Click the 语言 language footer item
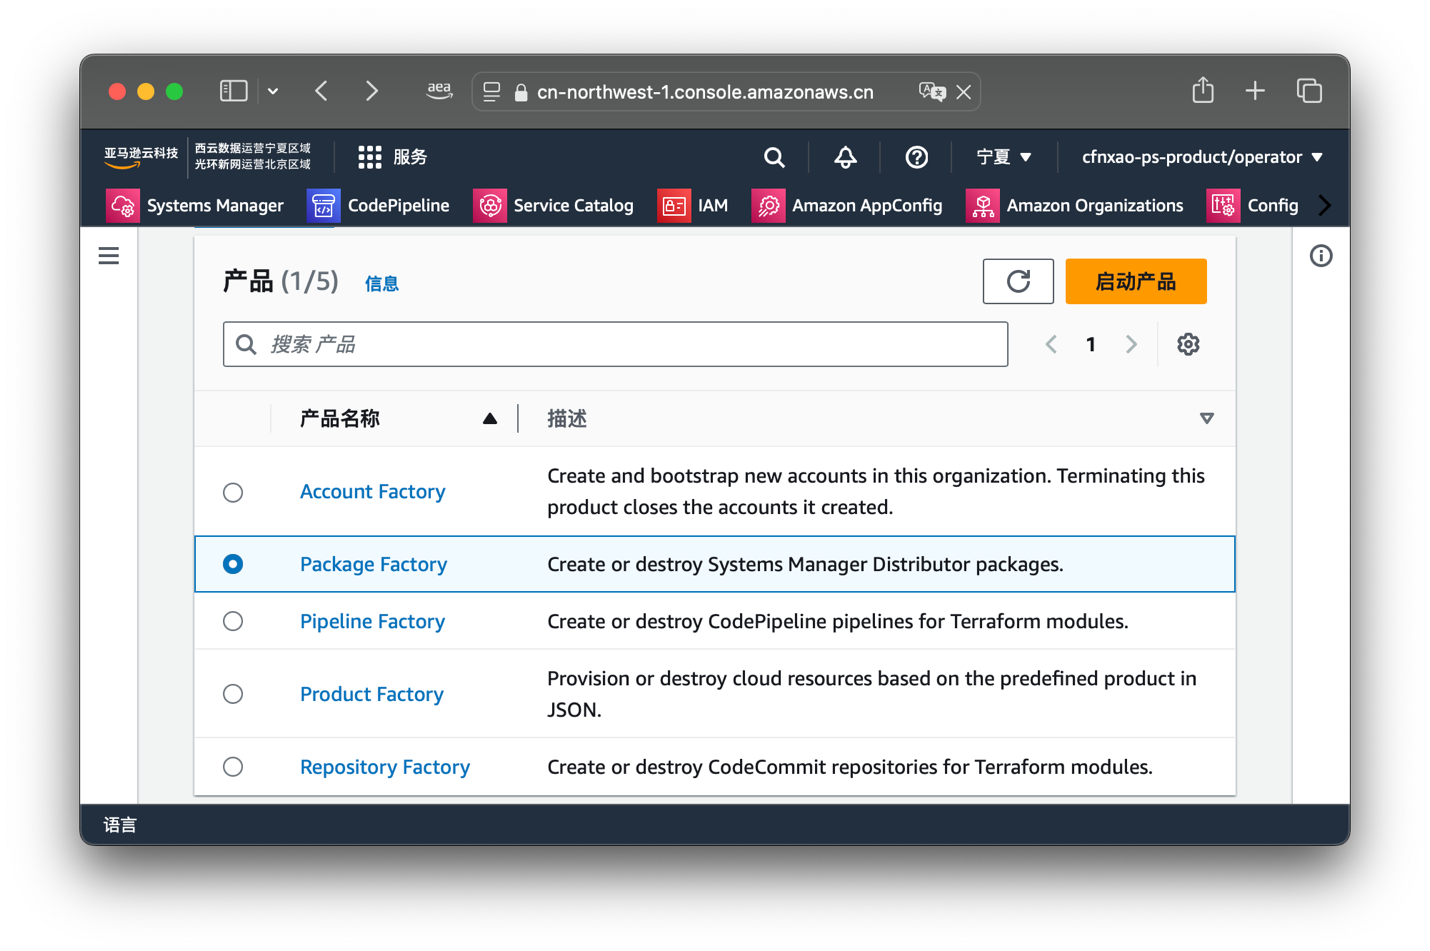The image size is (1430, 951). (120, 825)
